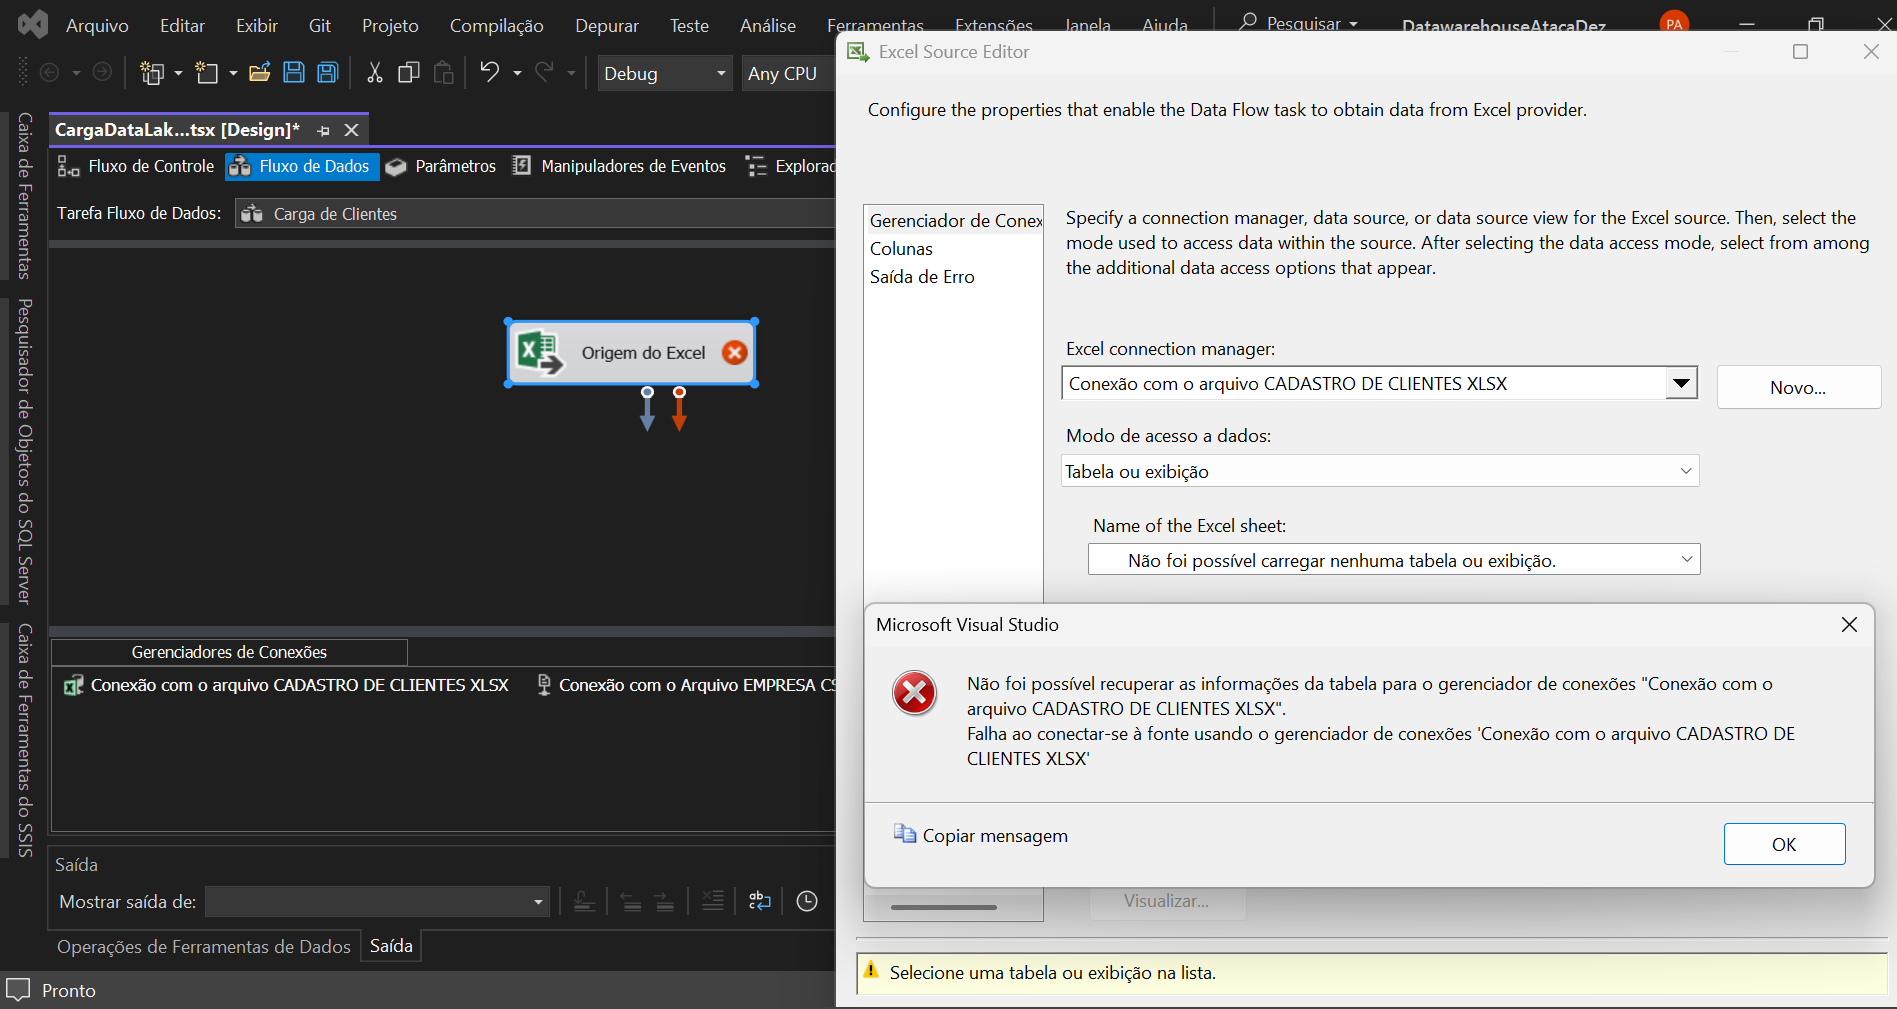Open the Depurar menu

(606, 25)
